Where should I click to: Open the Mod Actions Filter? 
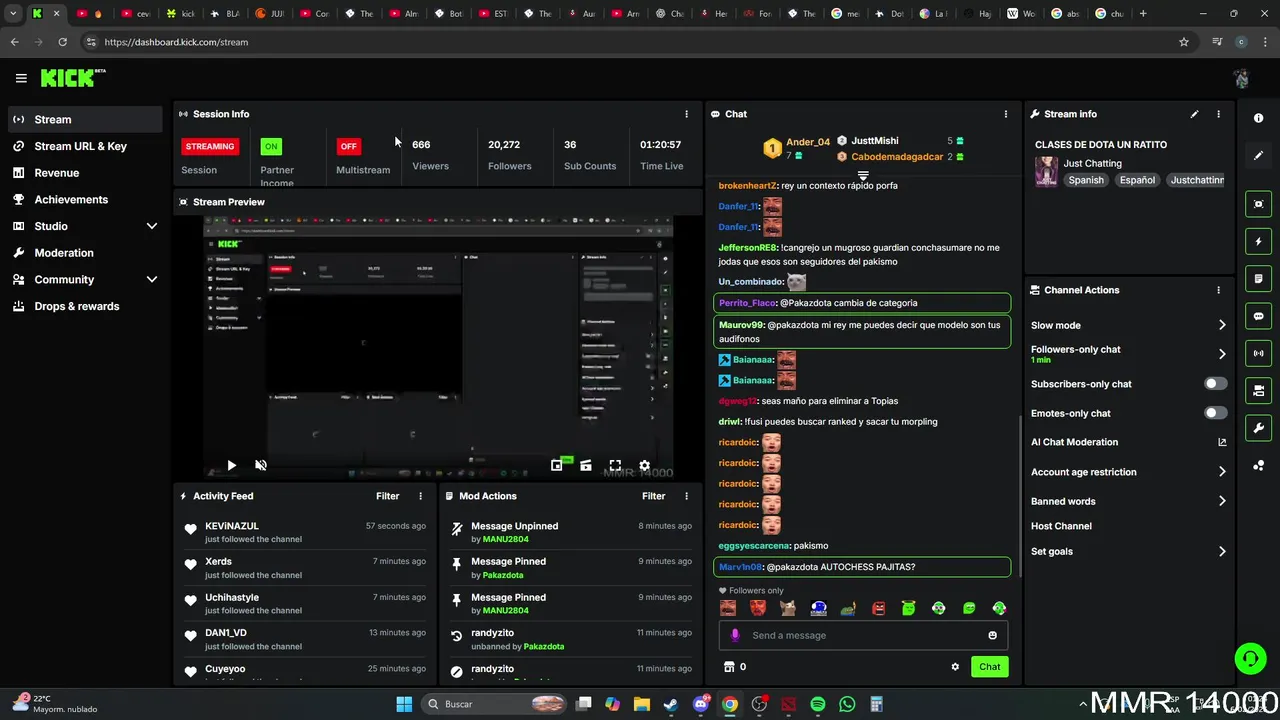pos(653,496)
